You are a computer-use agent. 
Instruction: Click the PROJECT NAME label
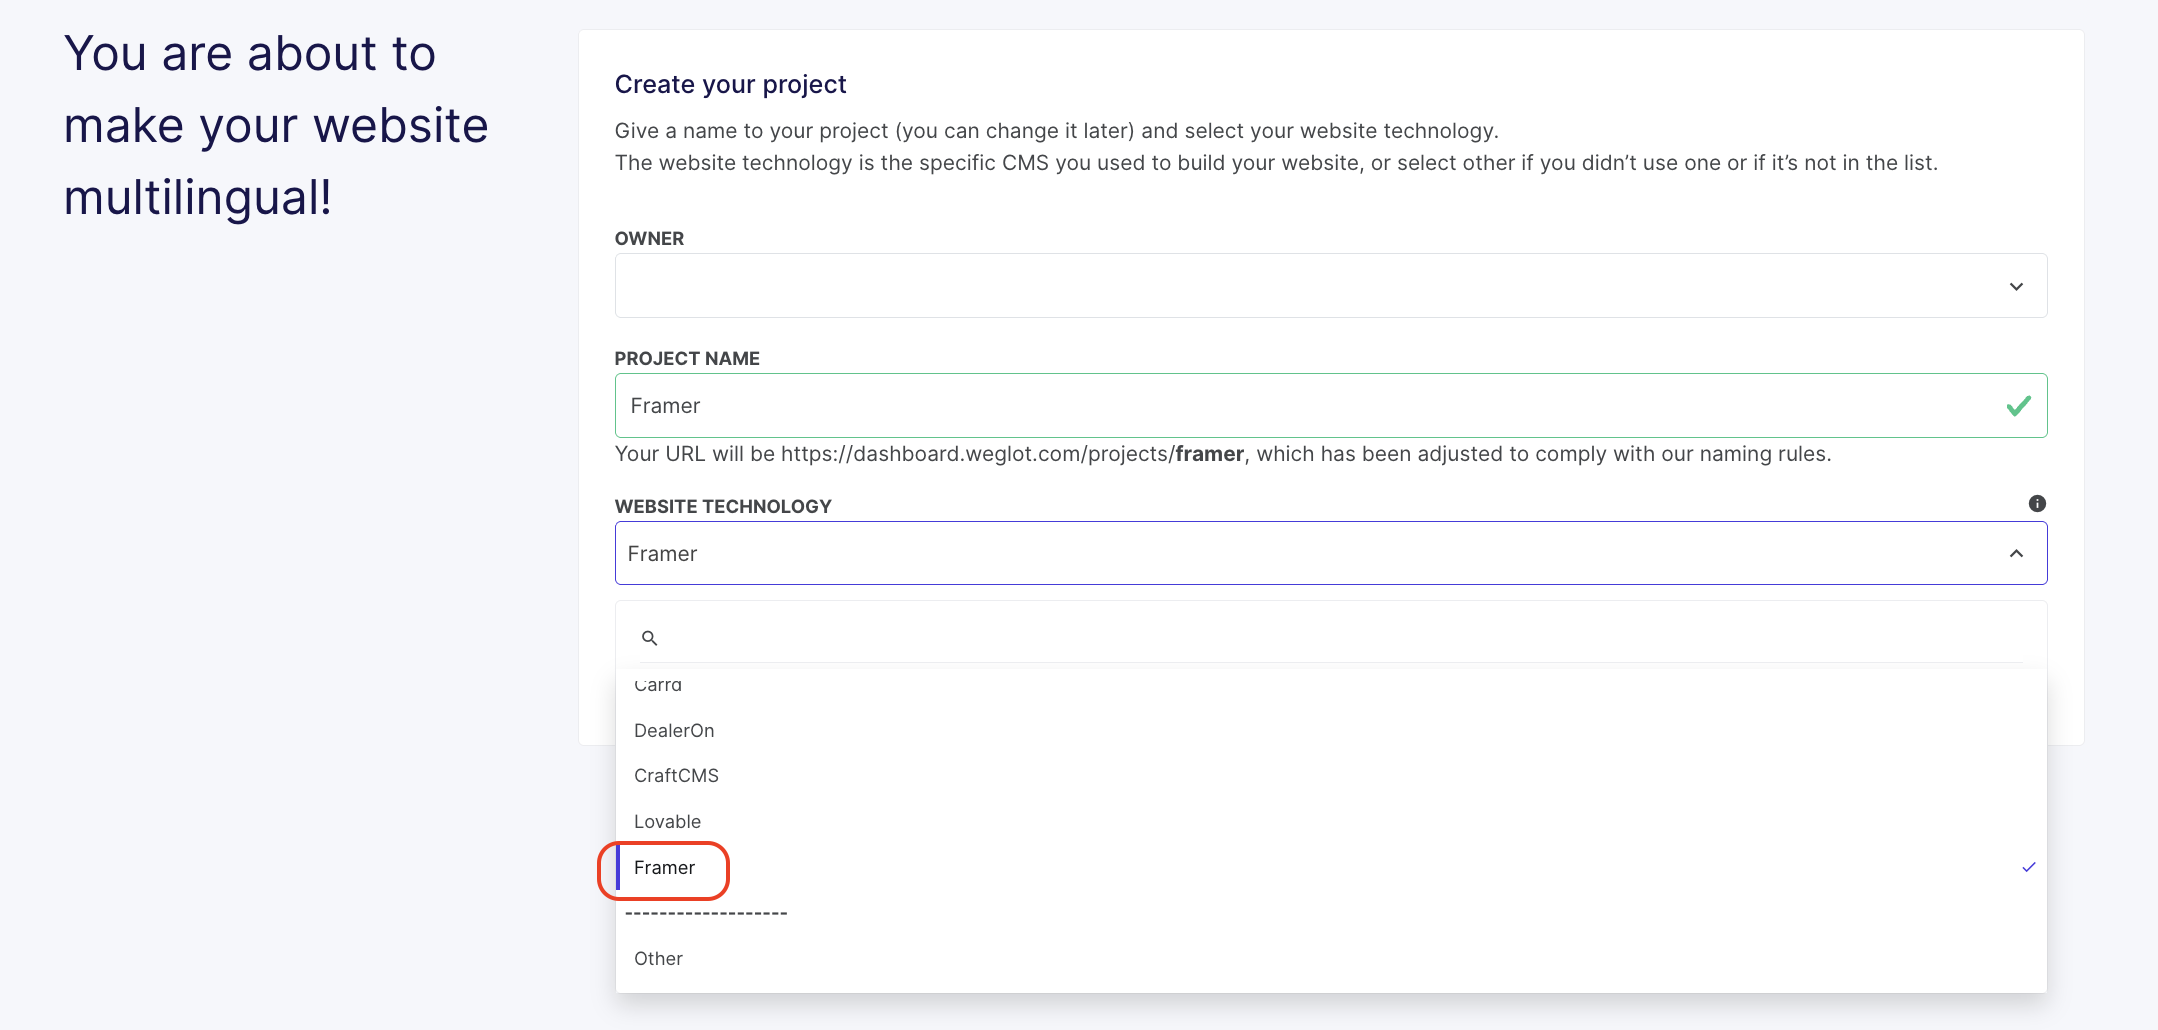click(x=687, y=359)
